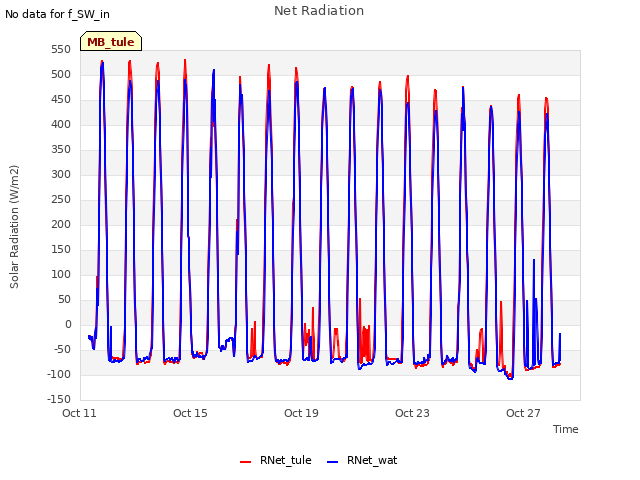The width and height of the screenshot is (640, 480).
Task: Click the 0 y-axis tick label
Action: (x=68, y=324)
